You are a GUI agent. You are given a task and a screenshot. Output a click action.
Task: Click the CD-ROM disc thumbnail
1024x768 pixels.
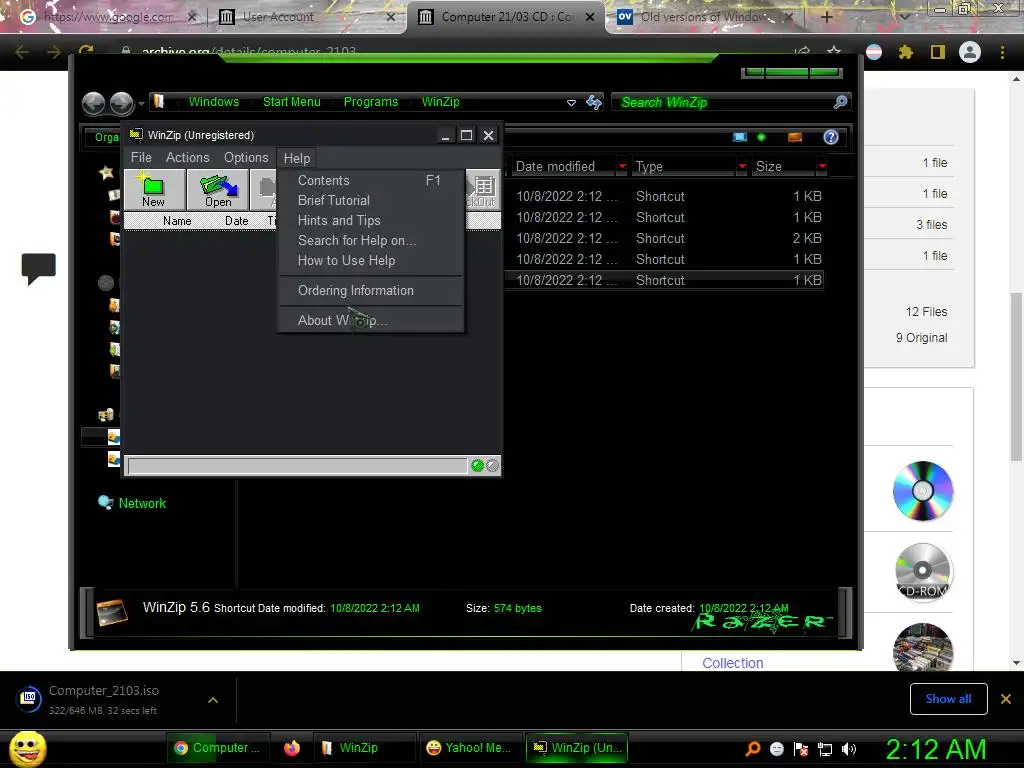click(922, 572)
